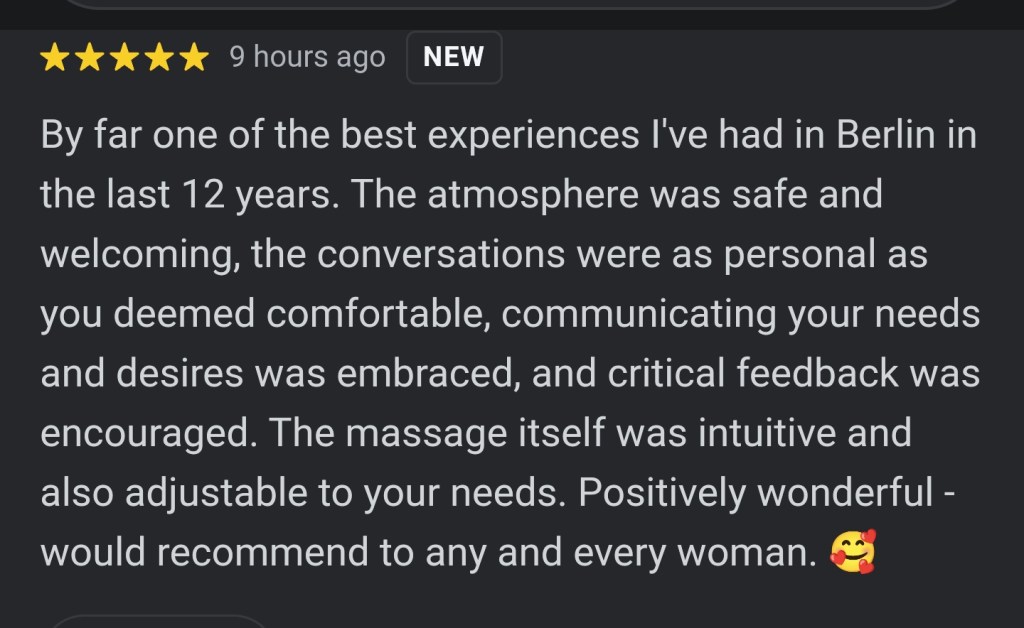Click "Positively wonderful" in the review

(755, 492)
